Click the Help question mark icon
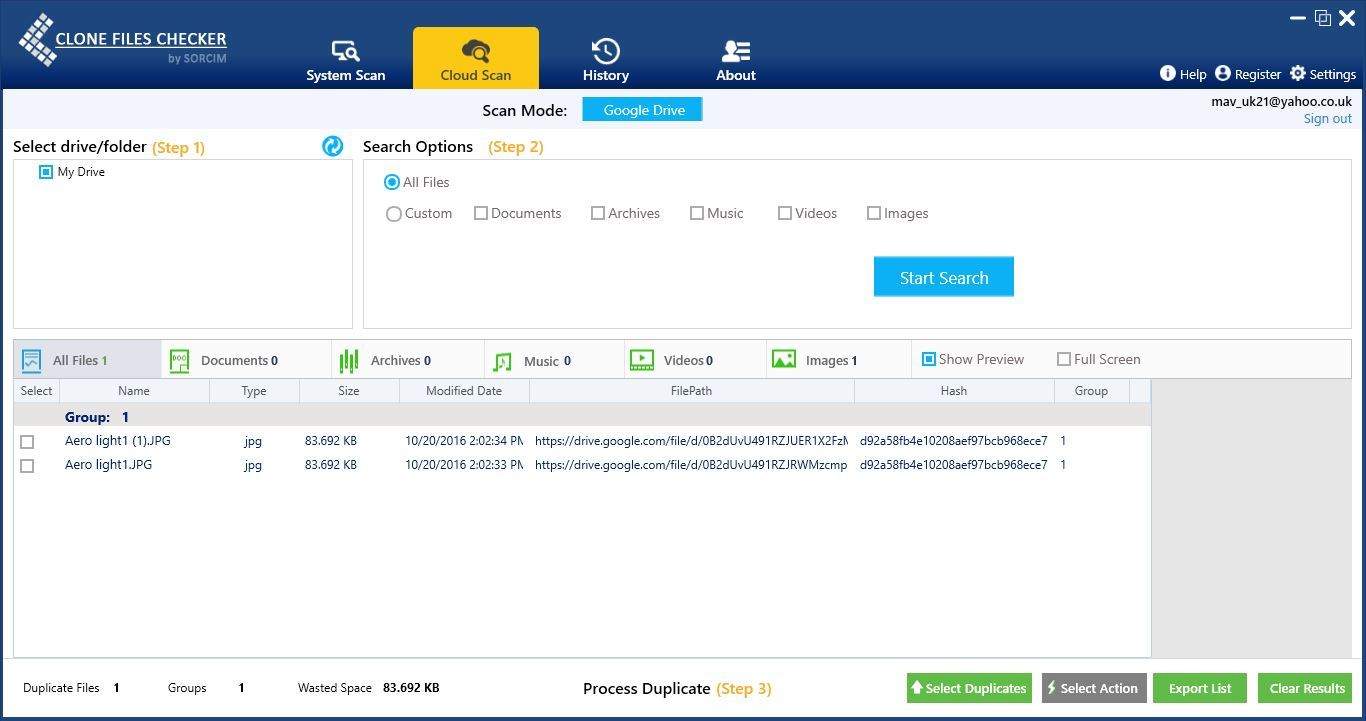The image size is (1366, 721). [x=1167, y=73]
